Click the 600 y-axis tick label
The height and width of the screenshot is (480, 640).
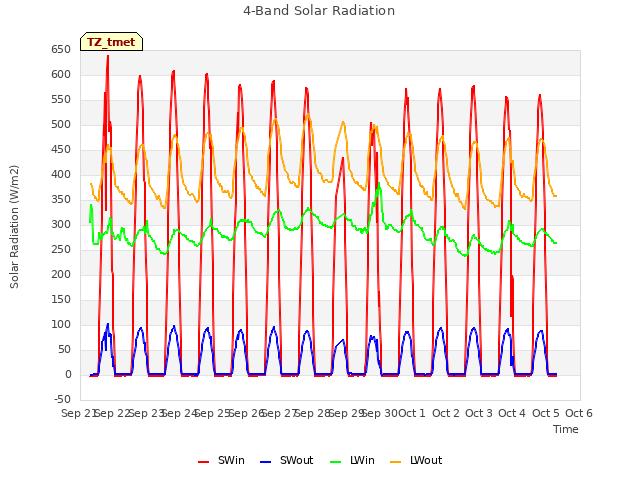pos(61,75)
